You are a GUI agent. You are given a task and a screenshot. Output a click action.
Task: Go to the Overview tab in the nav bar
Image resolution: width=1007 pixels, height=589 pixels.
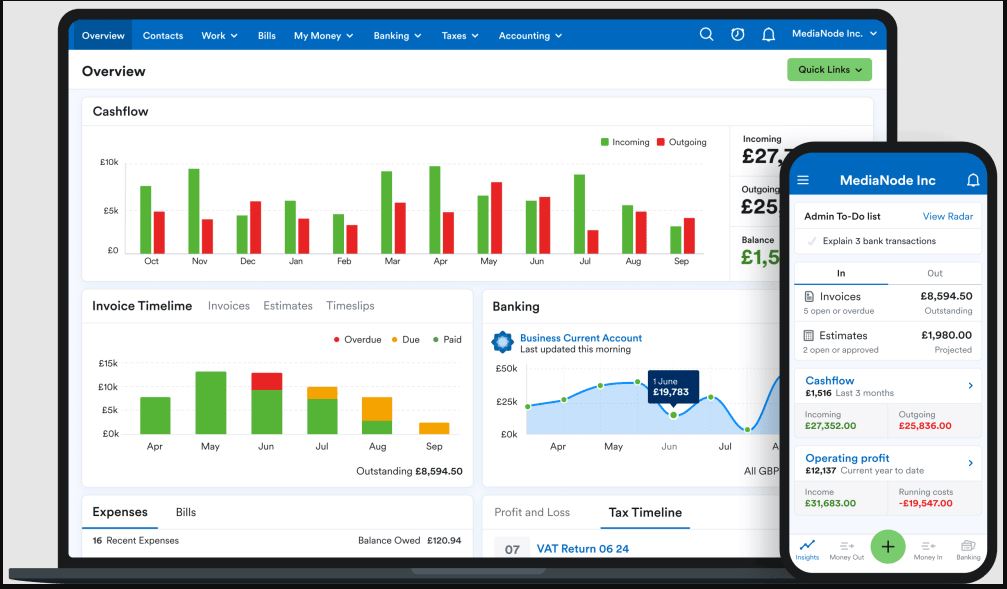coord(103,36)
